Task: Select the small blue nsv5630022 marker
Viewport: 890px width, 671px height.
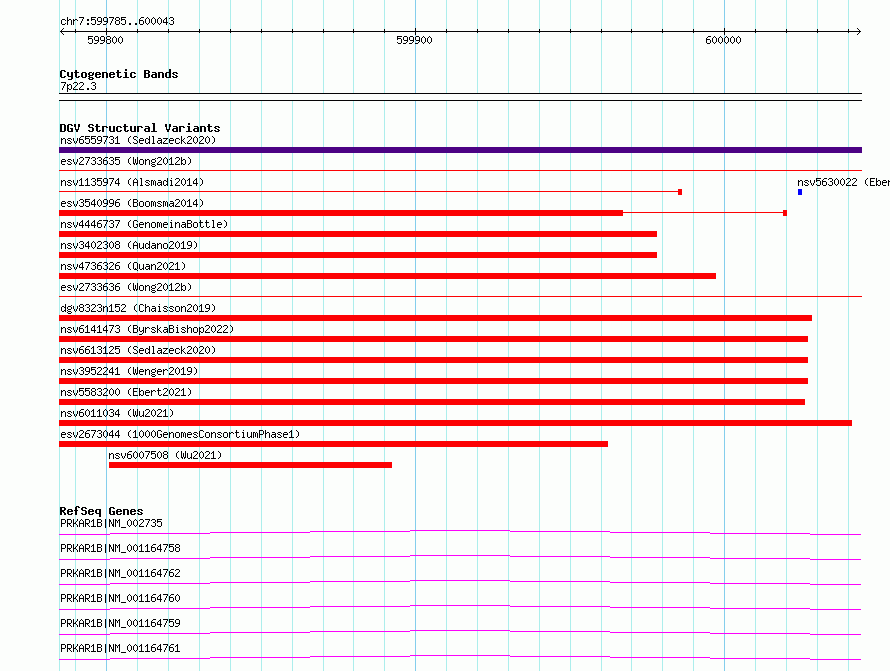Action: pyautogui.click(x=800, y=192)
